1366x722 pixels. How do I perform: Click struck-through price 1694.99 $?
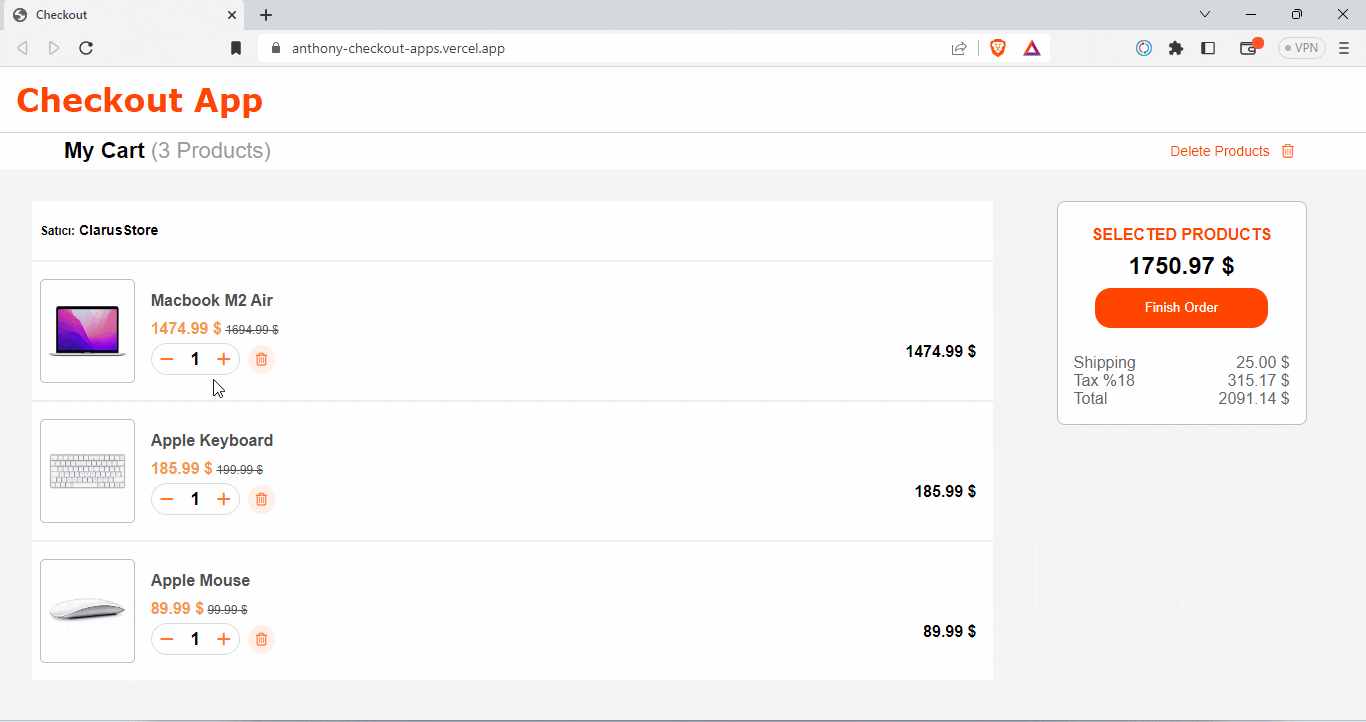(x=252, y=329)
